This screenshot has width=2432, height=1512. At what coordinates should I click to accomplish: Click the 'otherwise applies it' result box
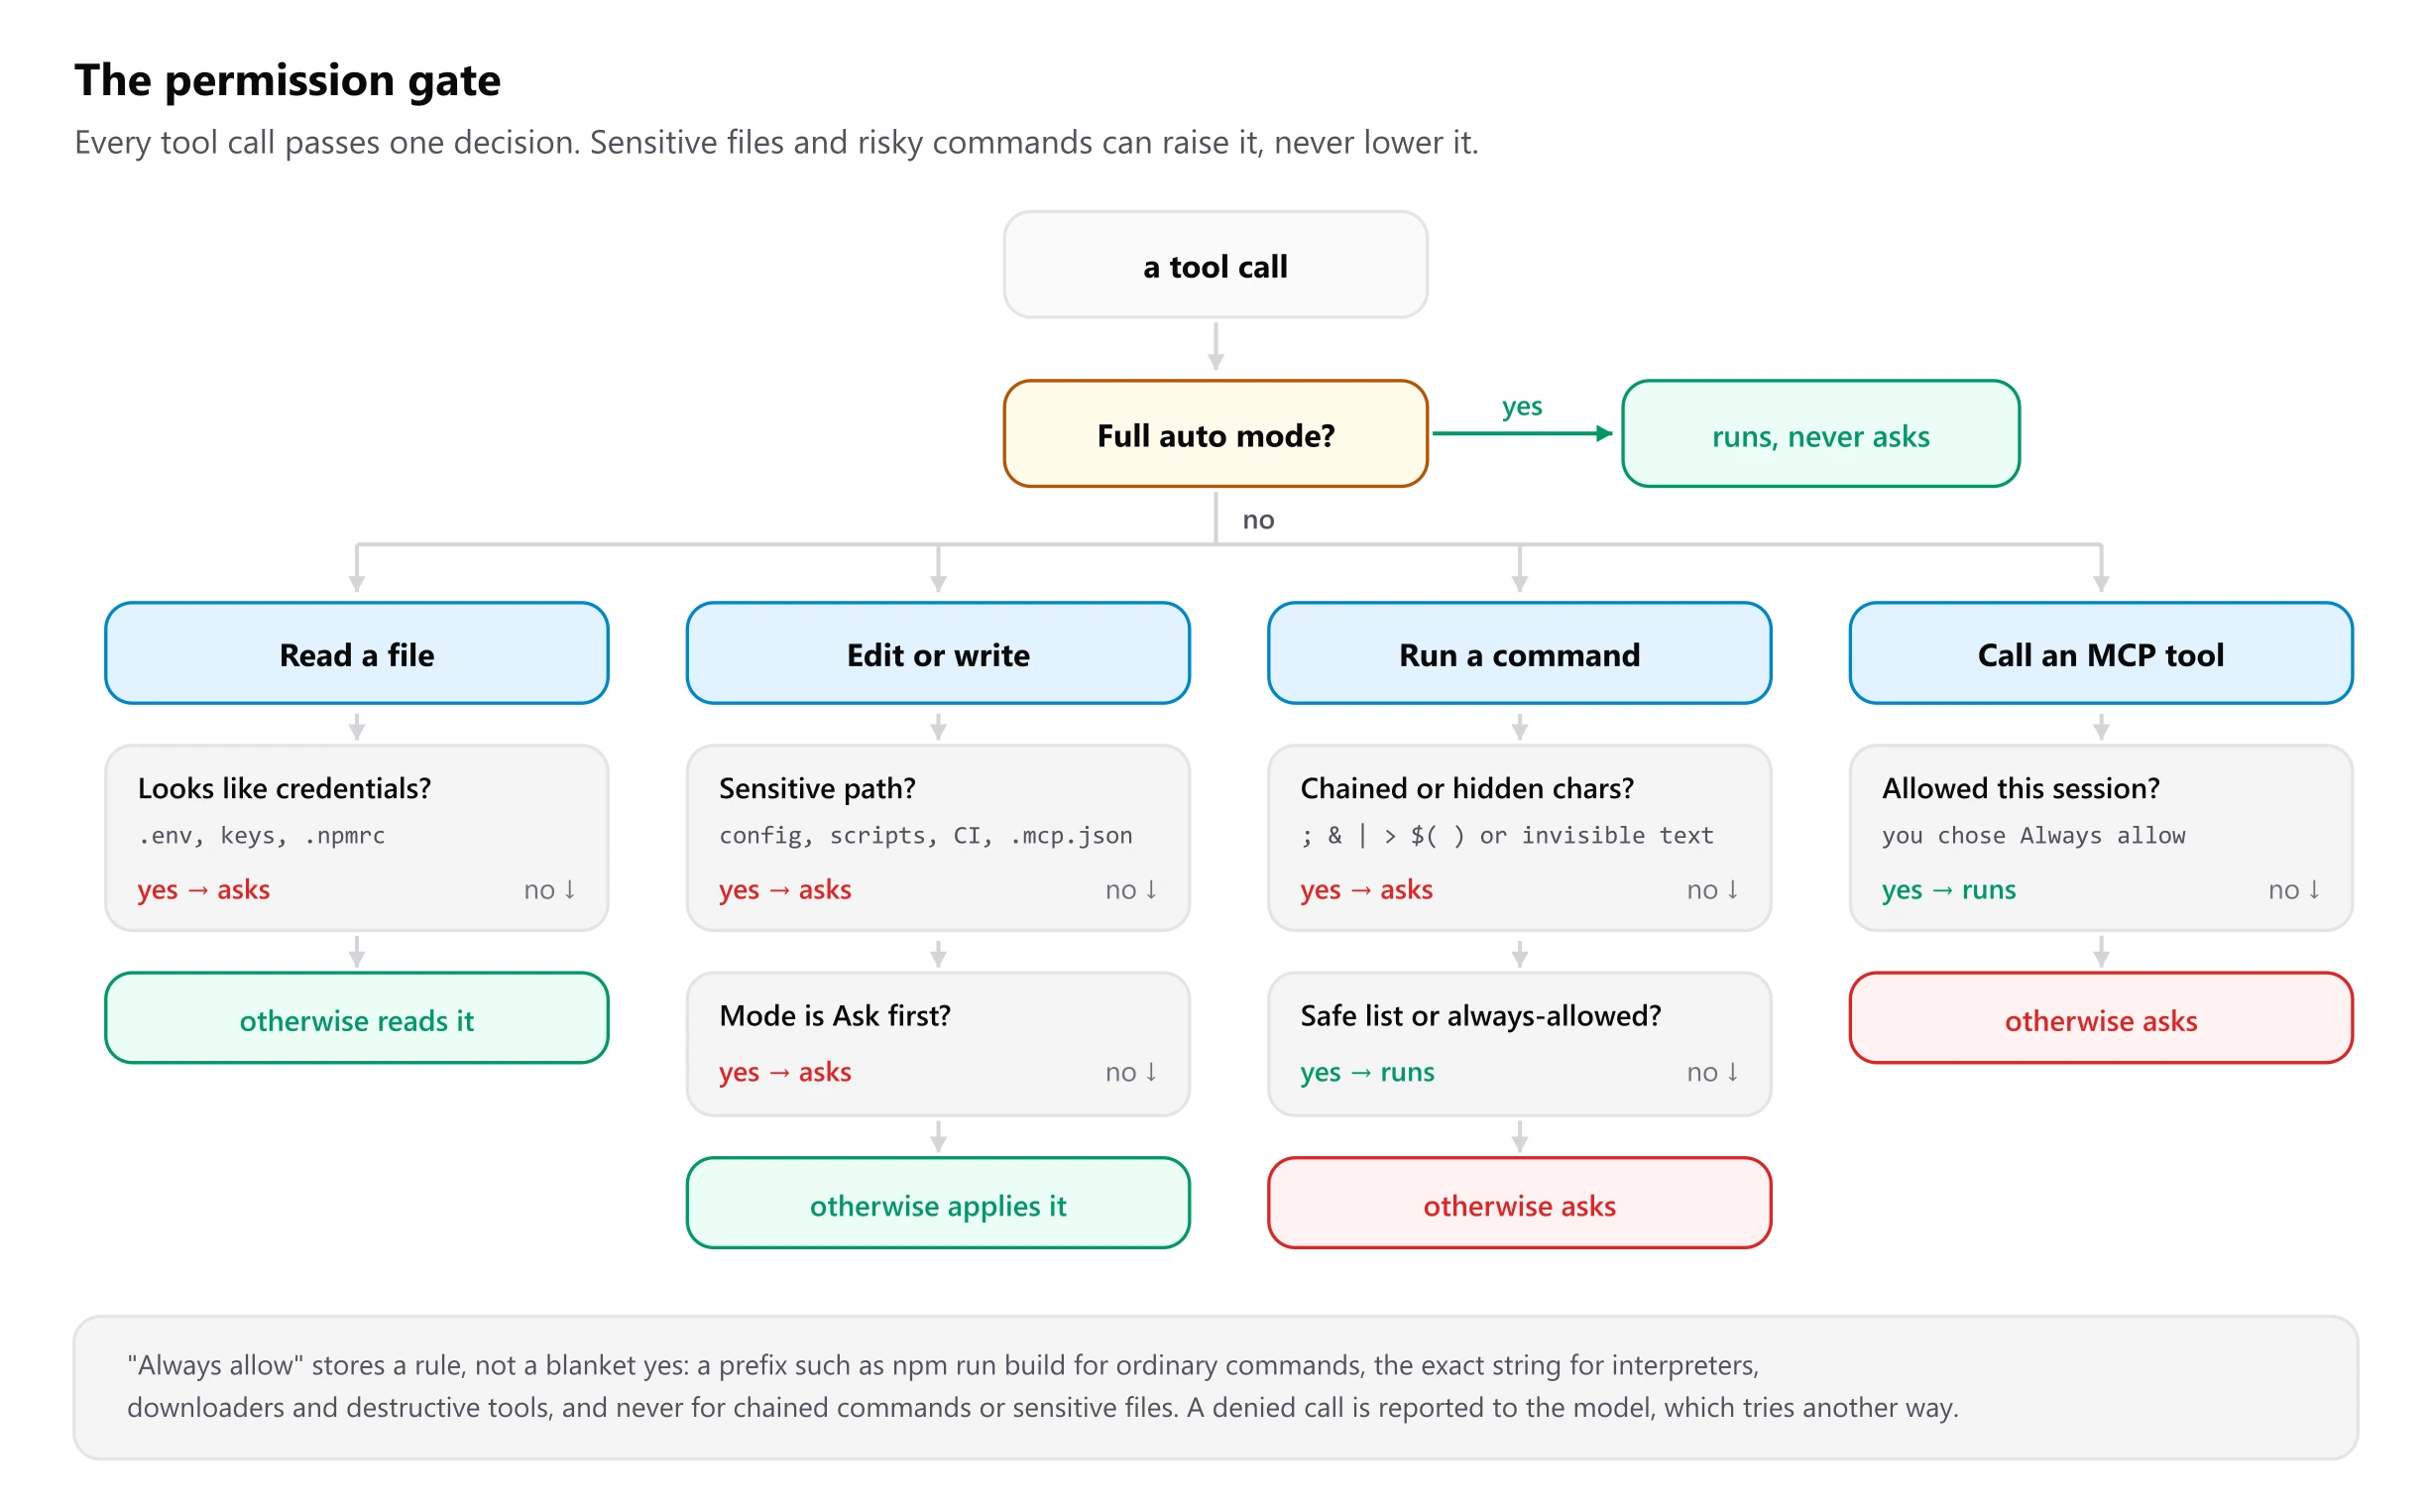point(938,1203)
